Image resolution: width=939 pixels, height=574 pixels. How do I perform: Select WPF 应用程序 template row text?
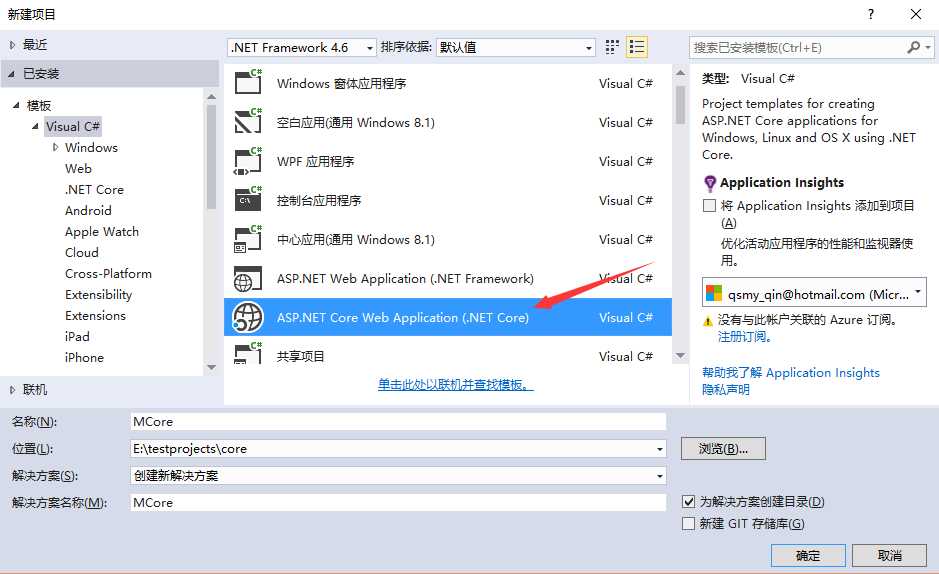[x=316, y=162]
